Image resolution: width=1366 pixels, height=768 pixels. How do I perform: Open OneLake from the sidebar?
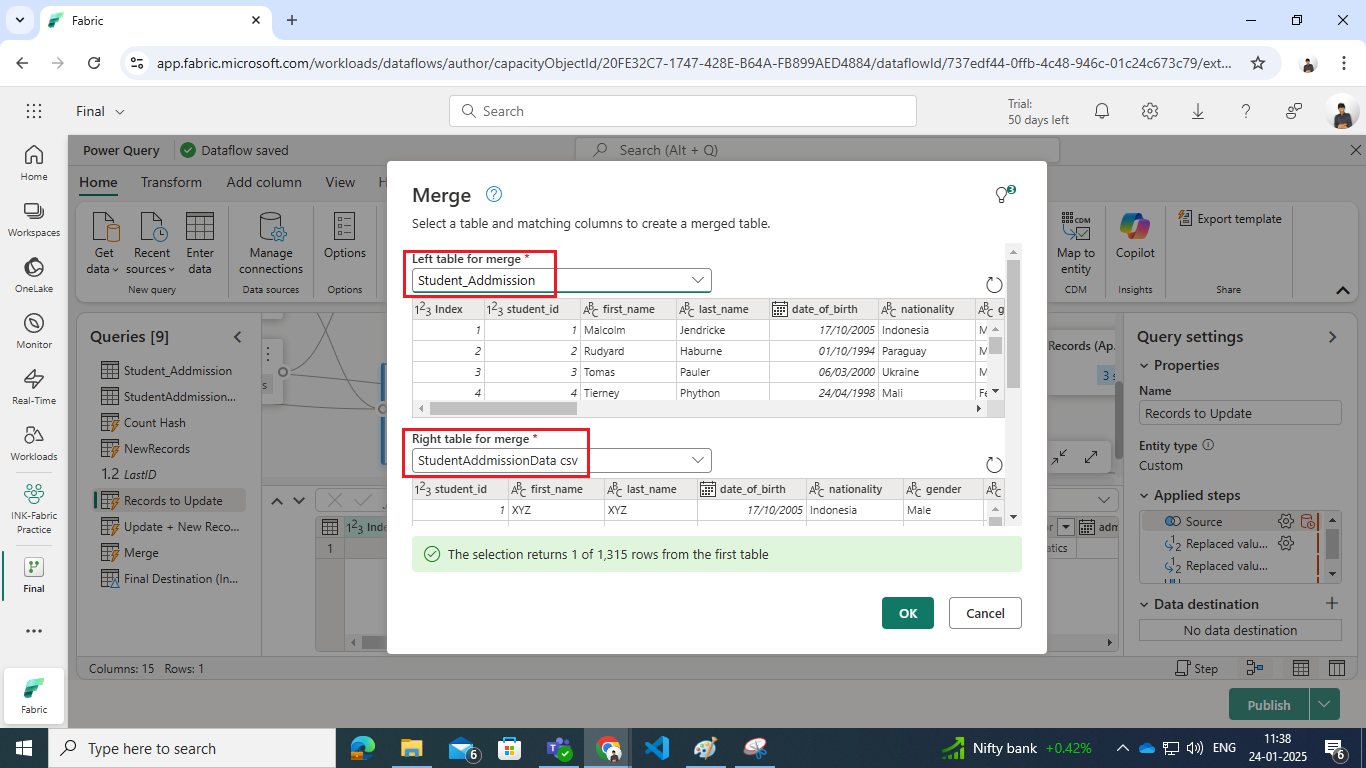tap(34, 275)
